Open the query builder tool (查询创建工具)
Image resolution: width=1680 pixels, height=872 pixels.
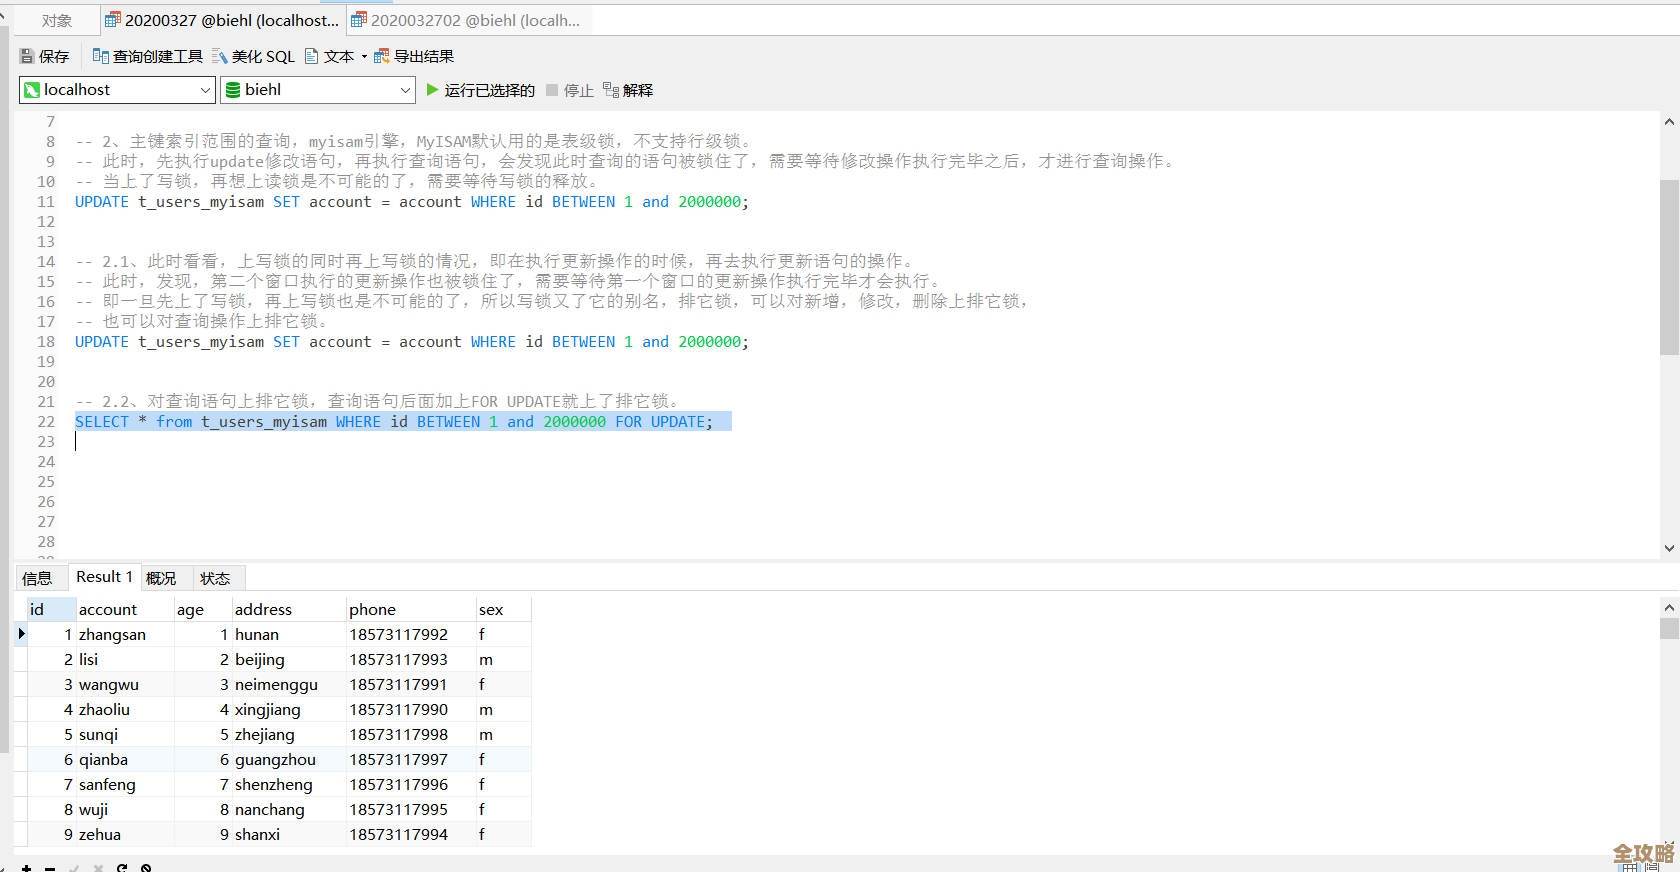(147, 57)
